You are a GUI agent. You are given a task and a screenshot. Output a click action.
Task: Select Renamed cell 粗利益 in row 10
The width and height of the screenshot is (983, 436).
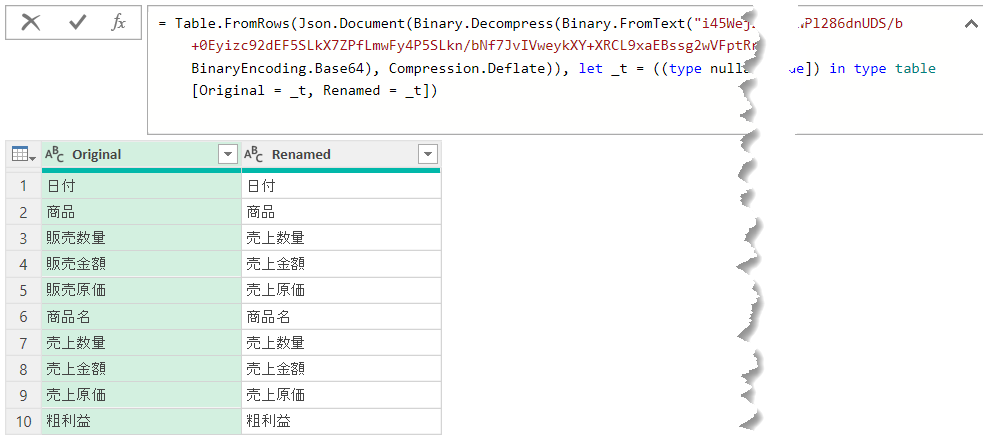coord(341,422)
